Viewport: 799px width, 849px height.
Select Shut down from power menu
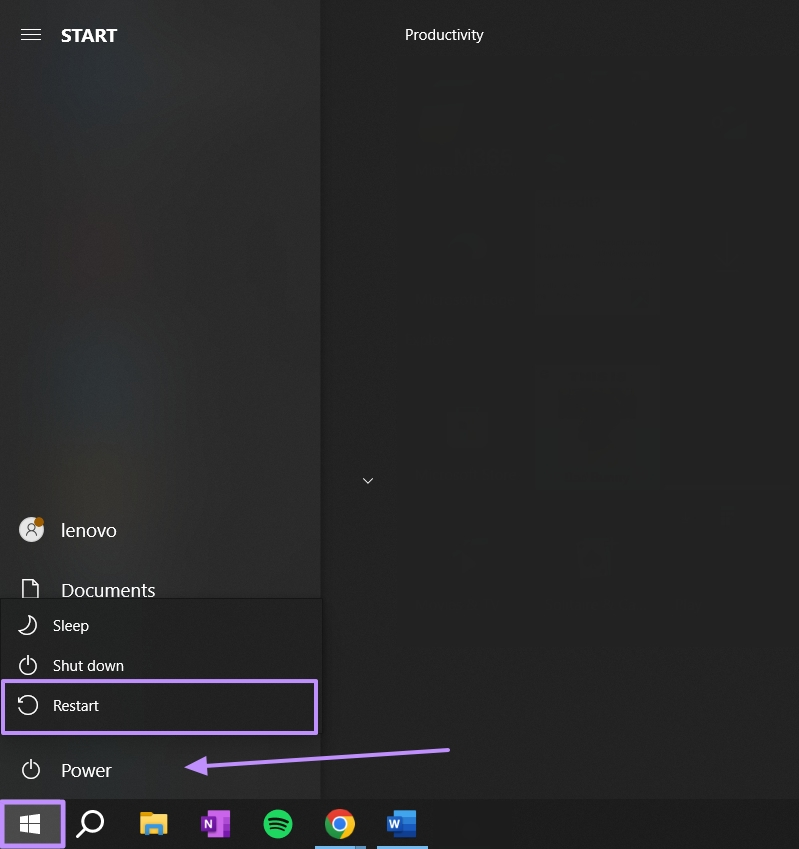(161, 665)
